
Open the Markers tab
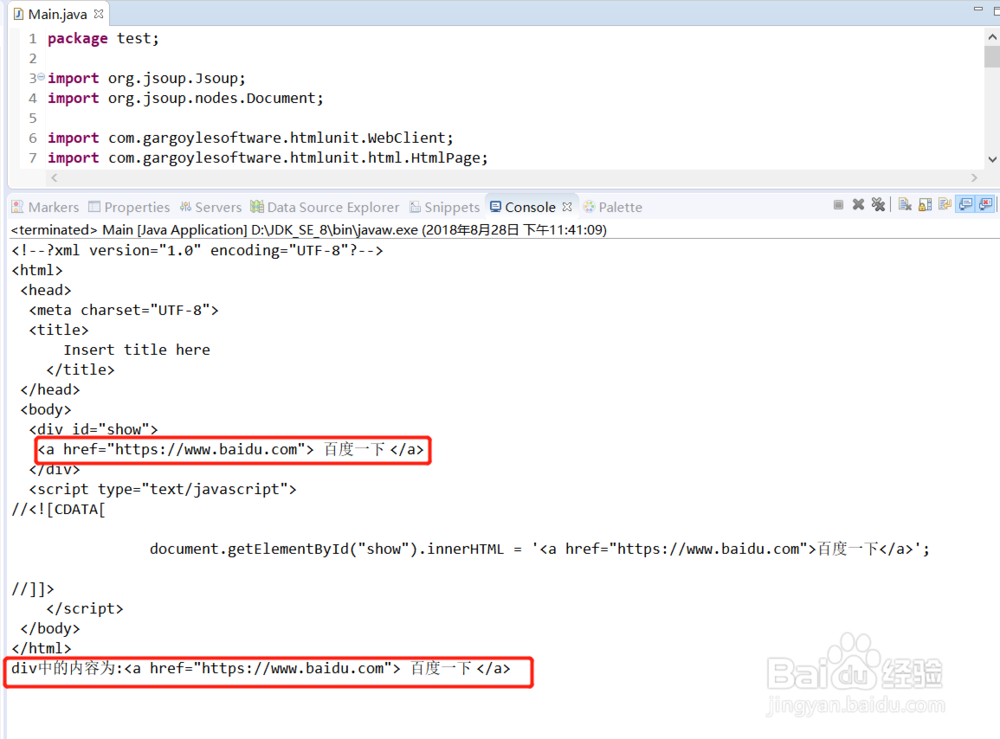pyautogui.click(x=45, y=207)
